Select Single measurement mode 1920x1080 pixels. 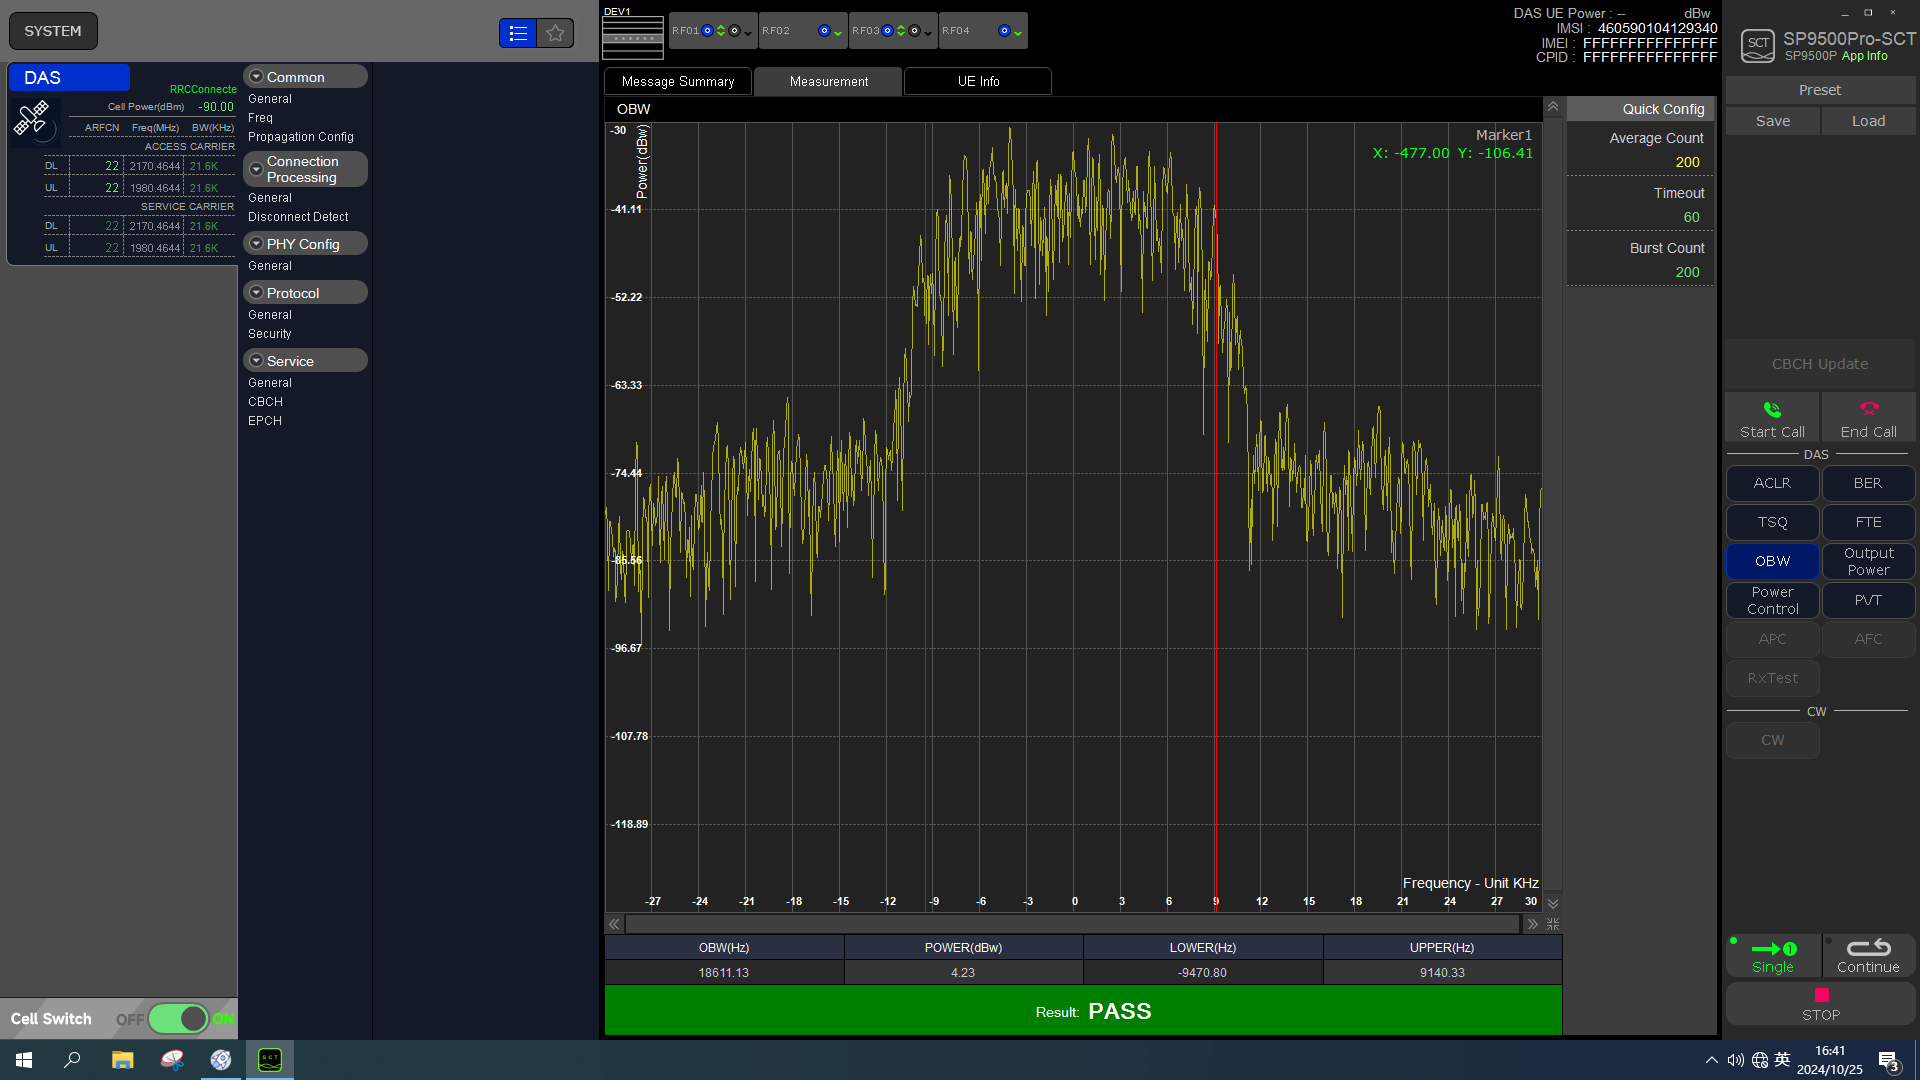pyautogui.click(x=1772, y=956)
